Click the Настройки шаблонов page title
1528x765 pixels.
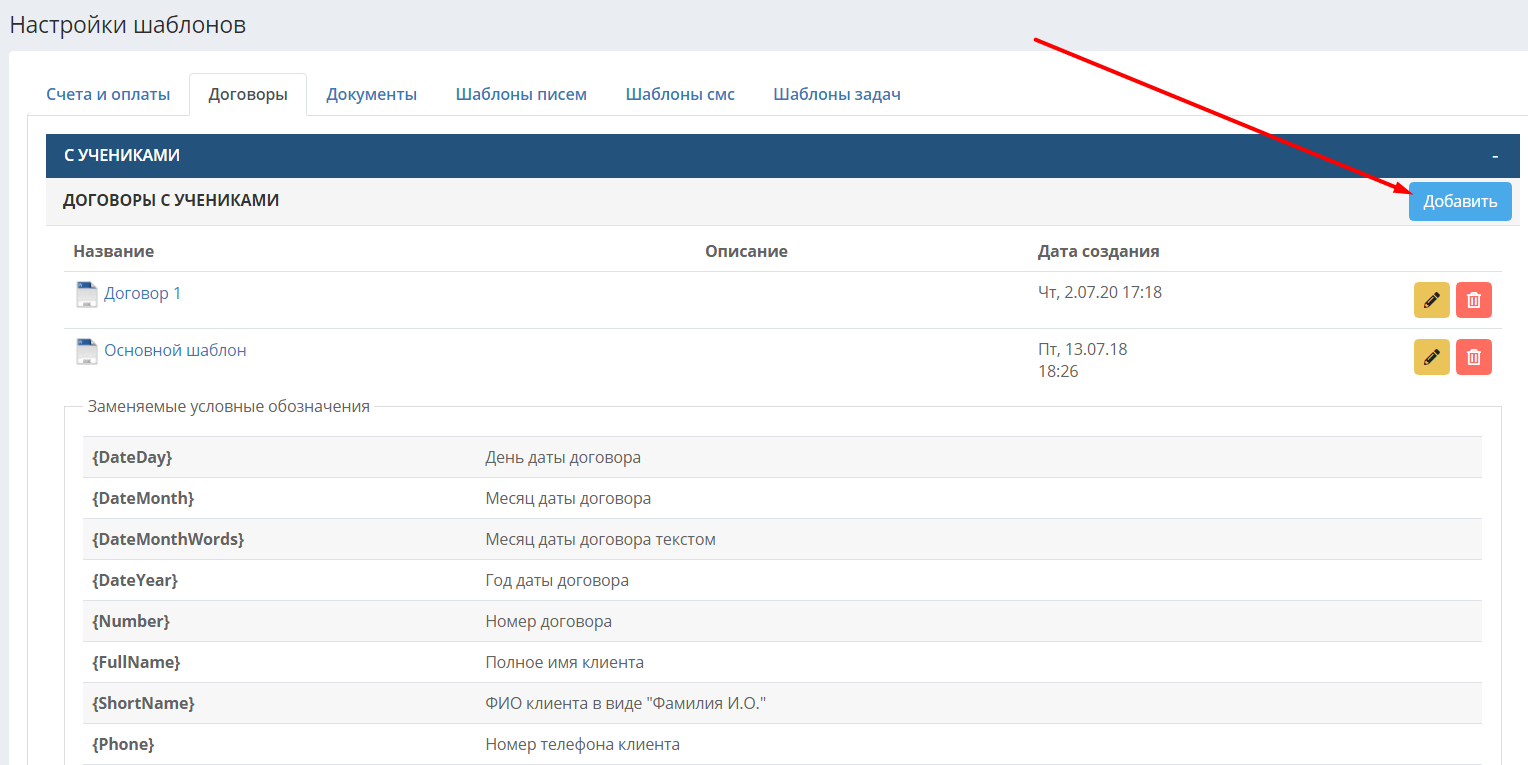[128, 25]
